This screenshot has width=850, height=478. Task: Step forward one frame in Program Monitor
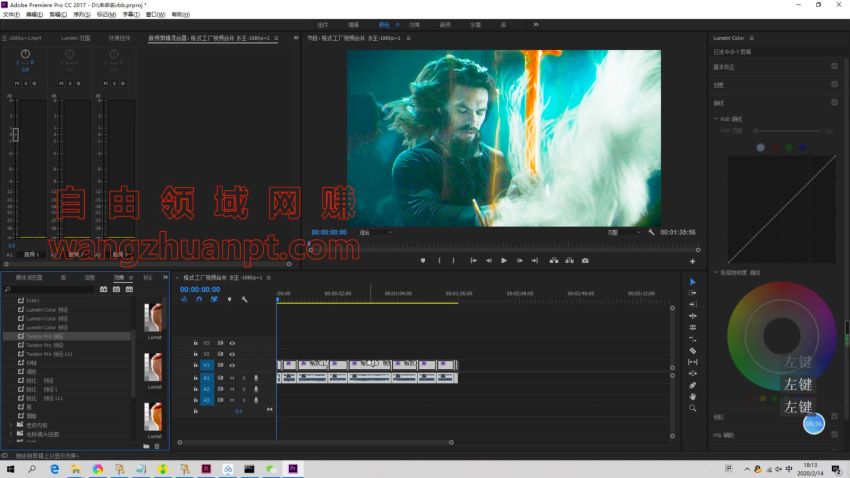point(519,261)
